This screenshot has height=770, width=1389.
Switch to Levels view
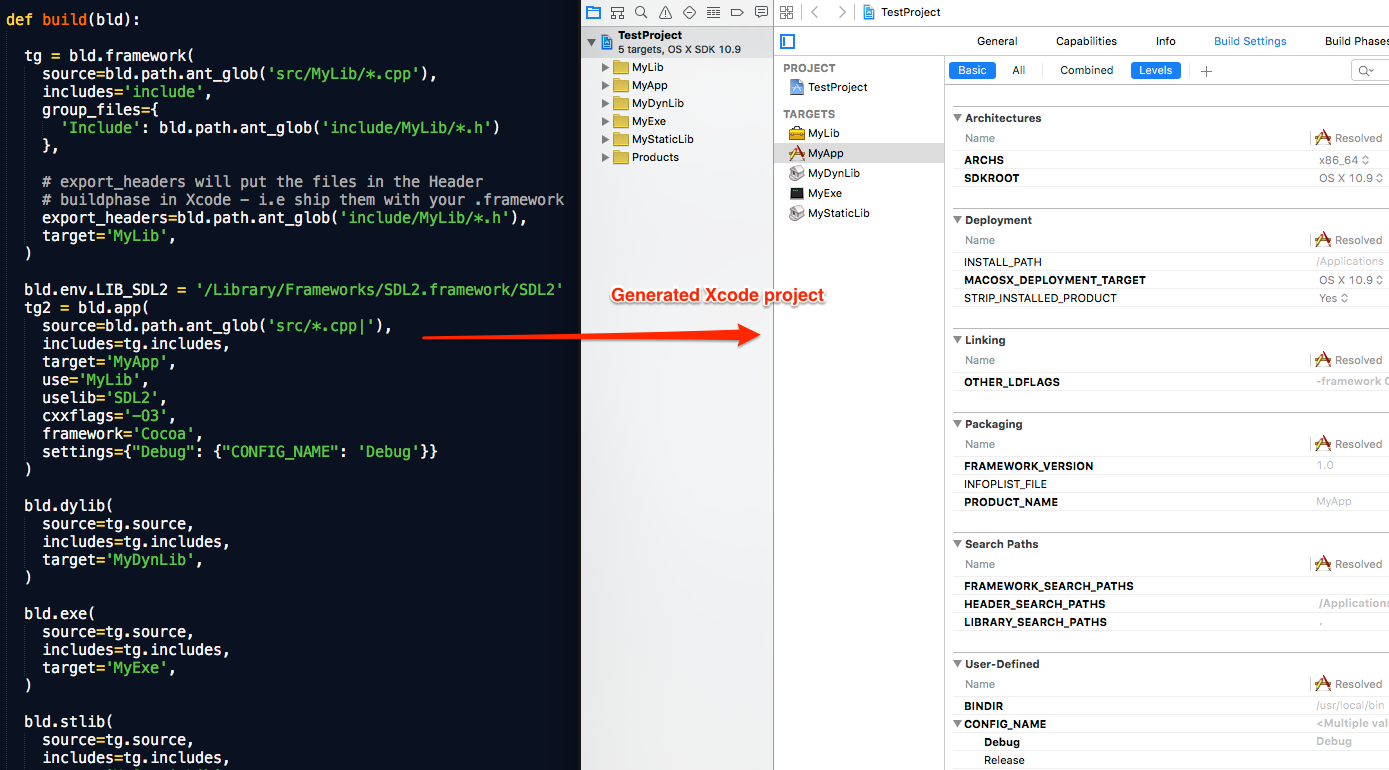pos(1155,70)
